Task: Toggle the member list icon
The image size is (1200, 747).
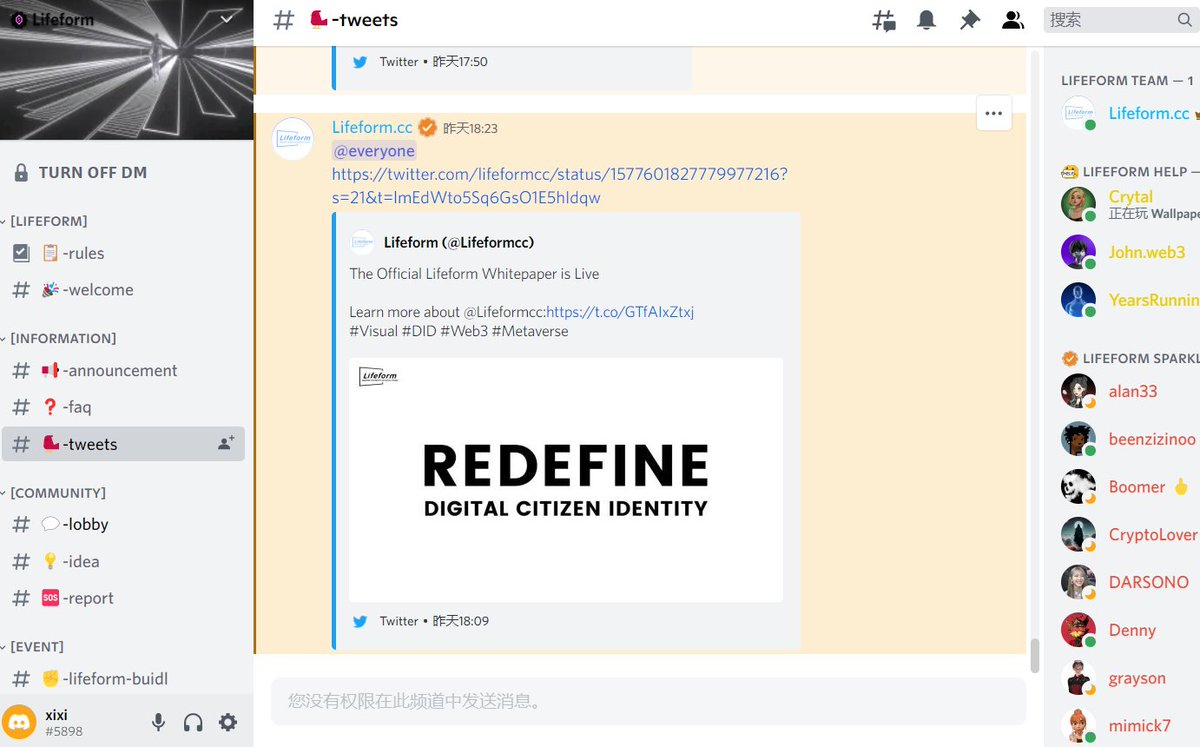Action: pyautogui.click(x=1012, y=20)
